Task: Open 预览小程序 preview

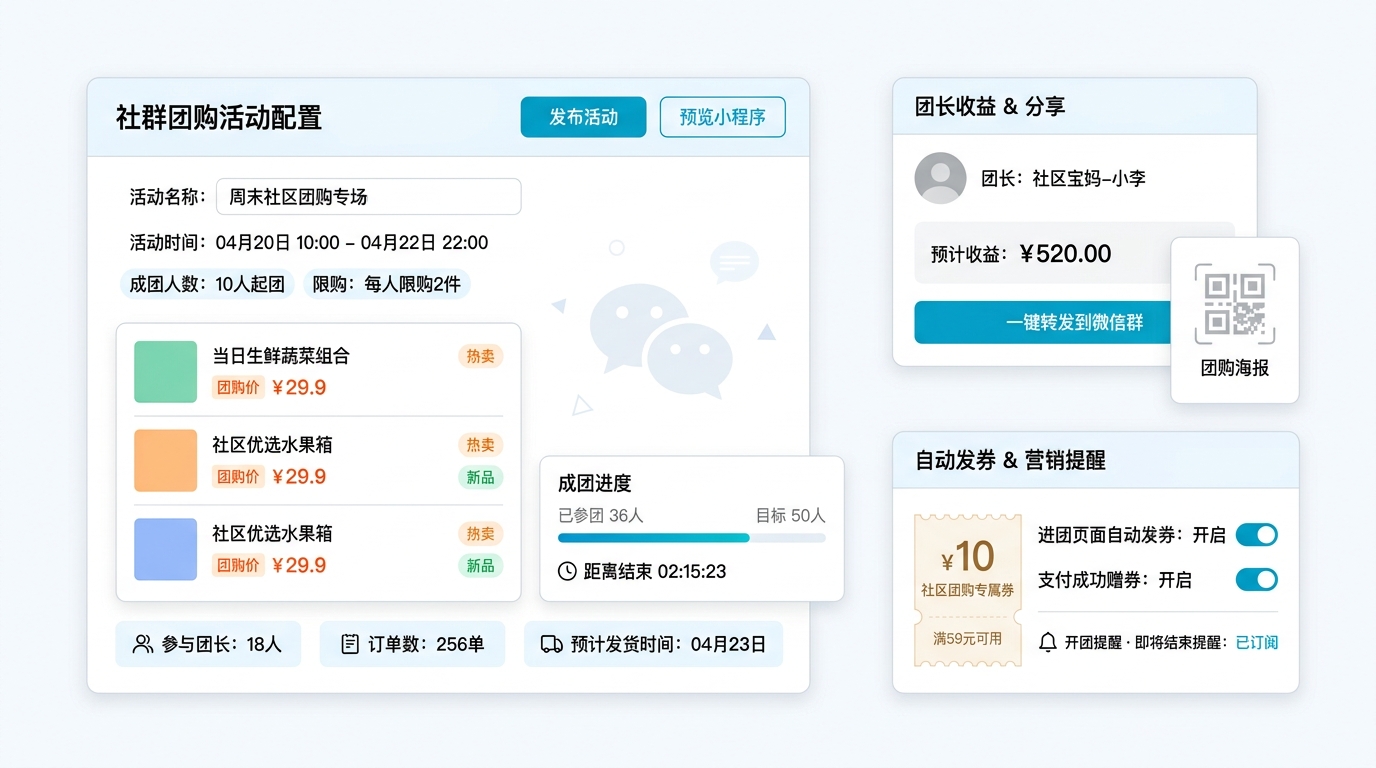Action: coord(722,117)
